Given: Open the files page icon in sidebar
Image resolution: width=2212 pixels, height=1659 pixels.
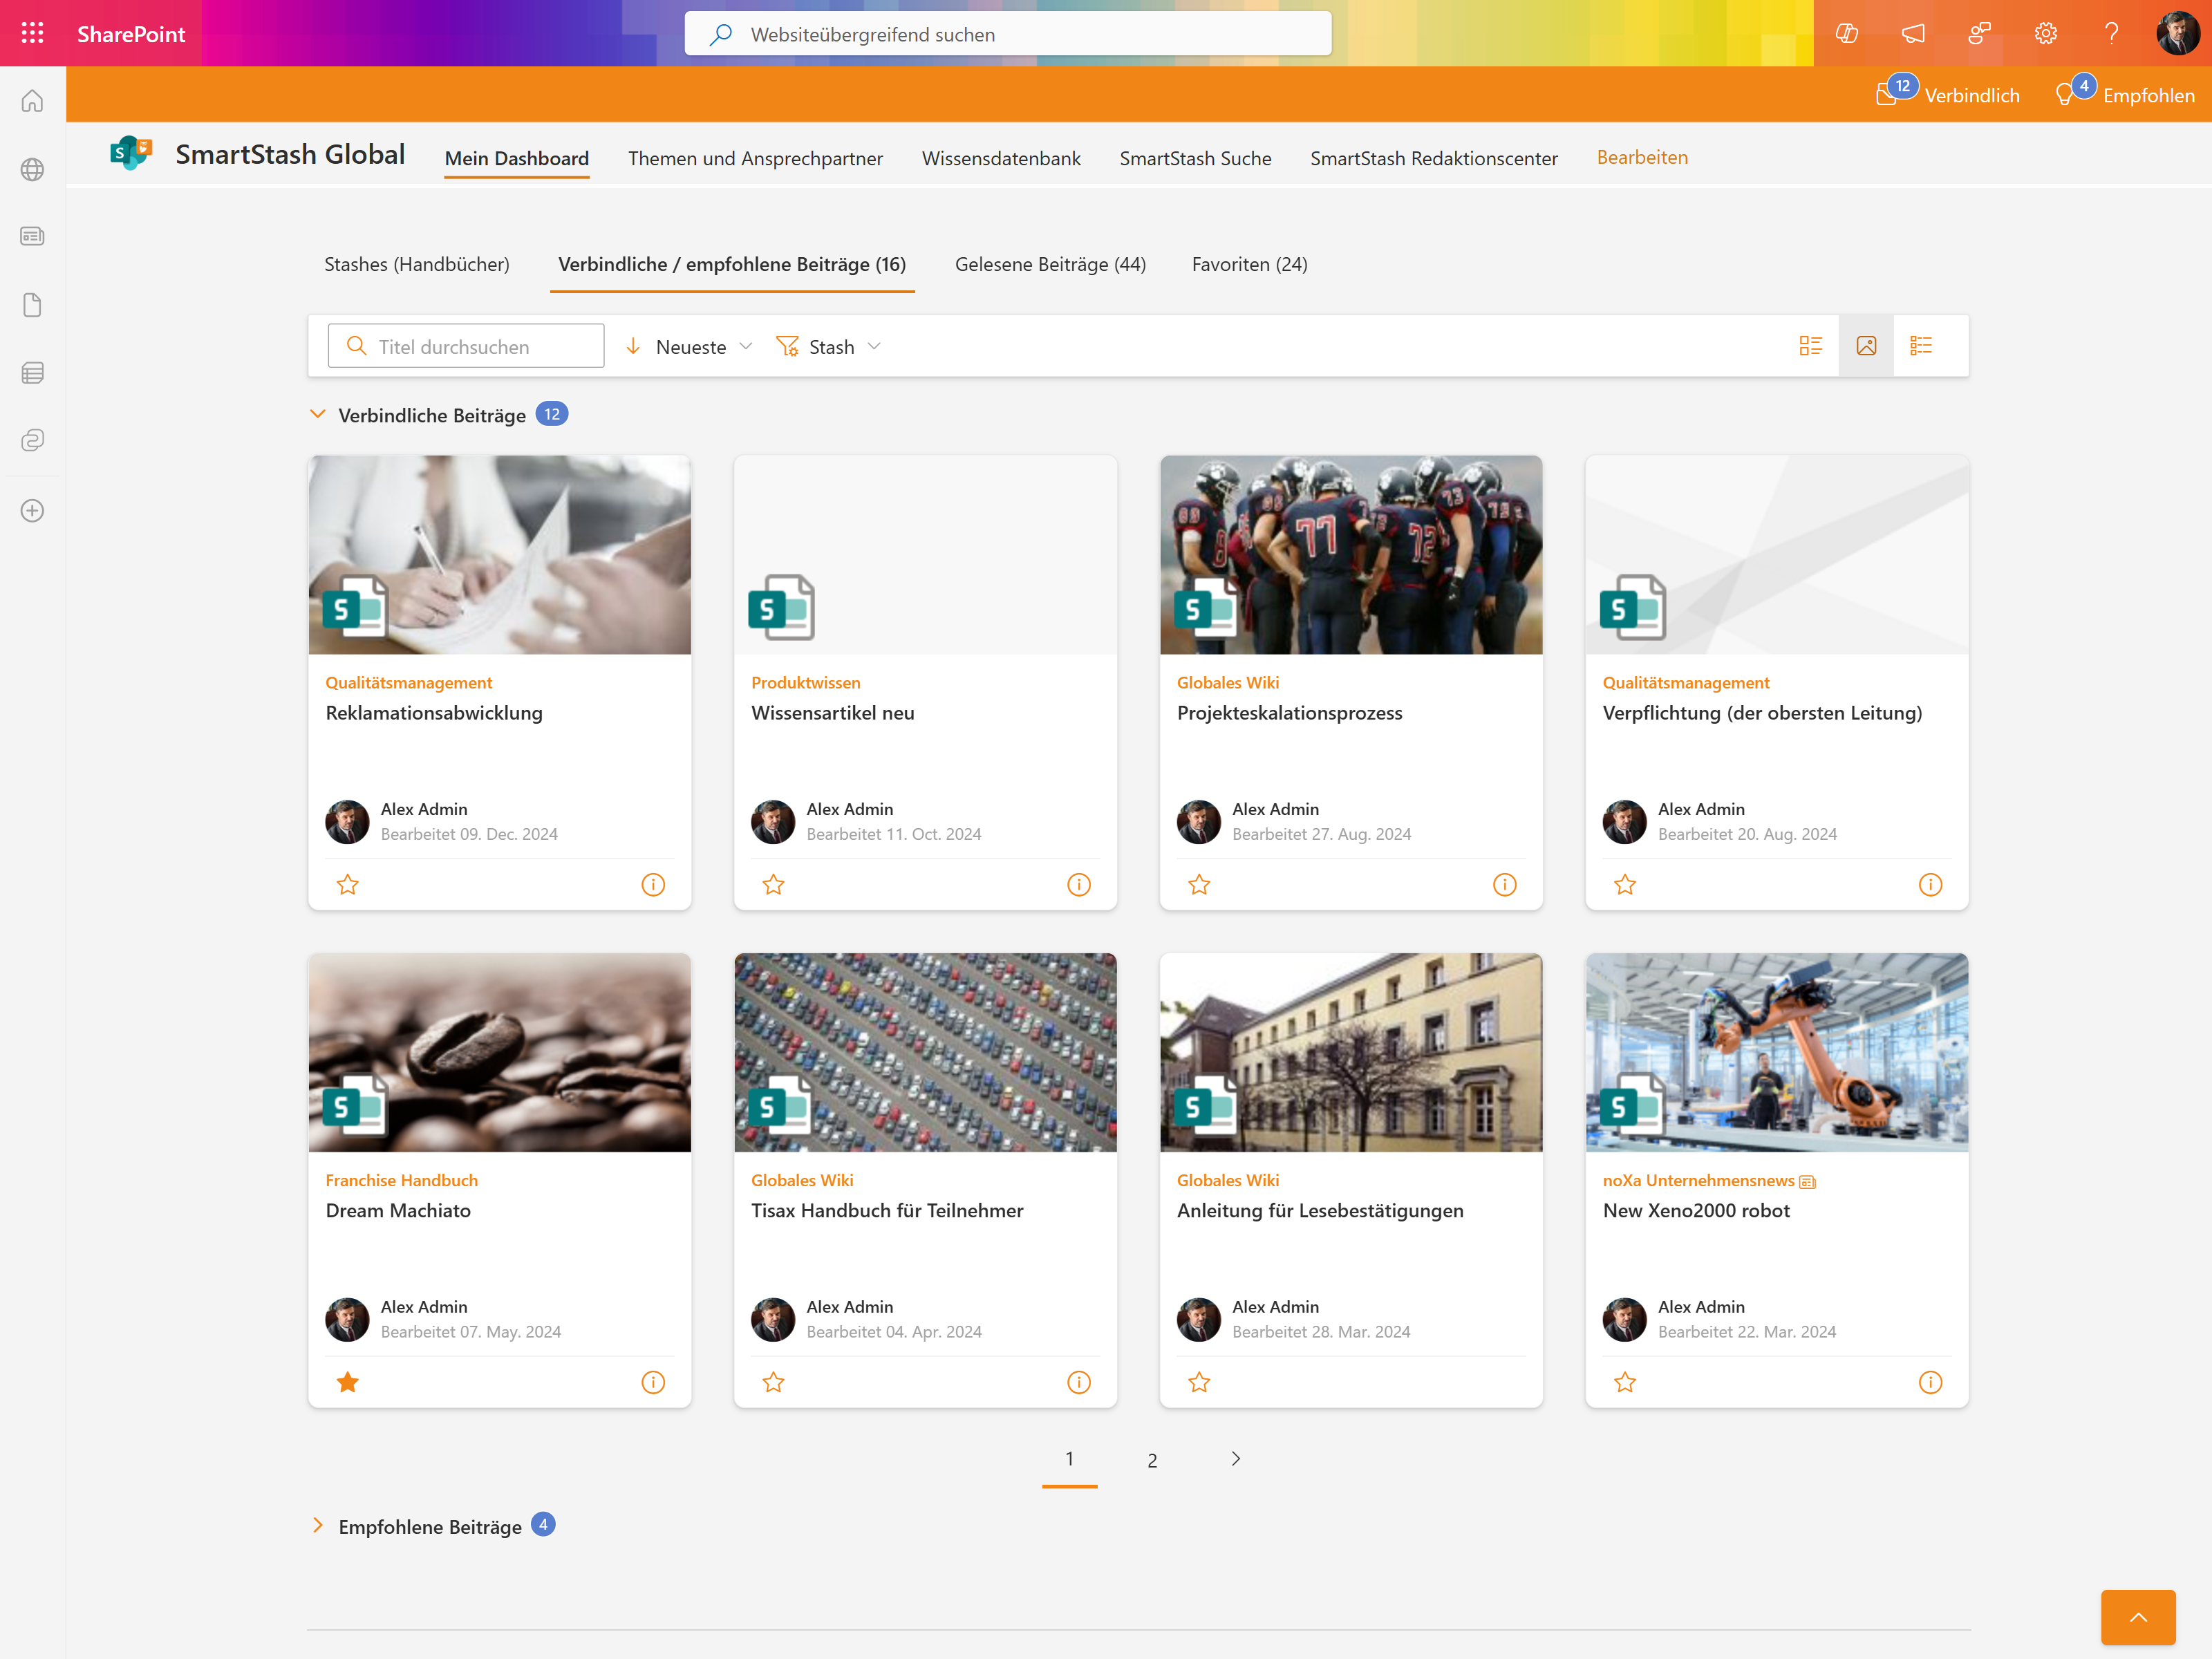Looking at the screenshot, I should [x=33, y=305].
